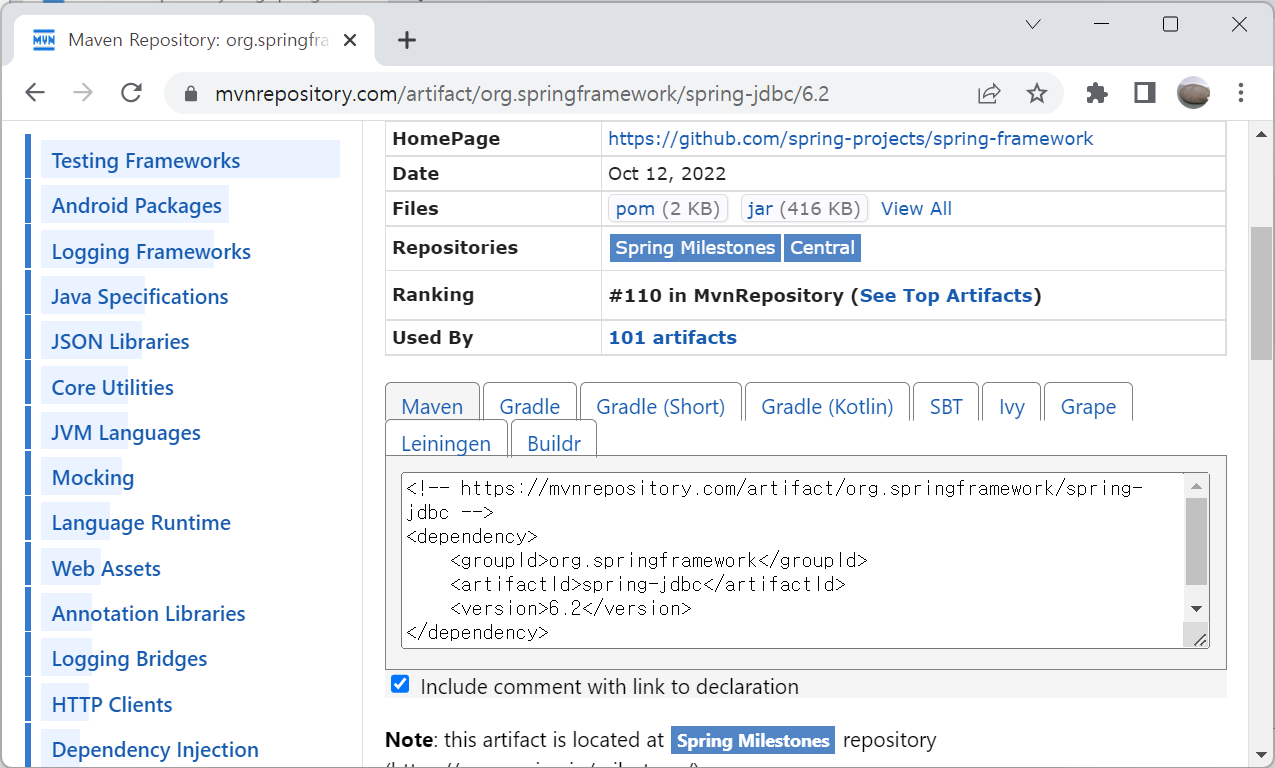Download the jar (416 KB) file
The height and width of the screenshot is (768, 1275).
[804, 209]
